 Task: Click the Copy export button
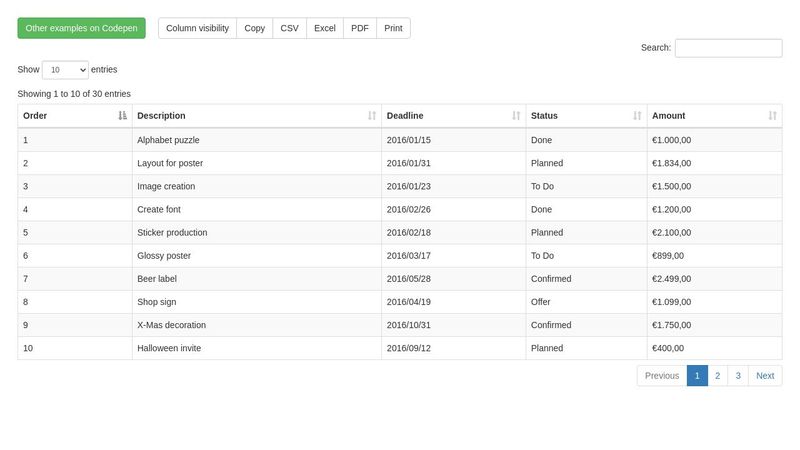click(x=255, y=28)
